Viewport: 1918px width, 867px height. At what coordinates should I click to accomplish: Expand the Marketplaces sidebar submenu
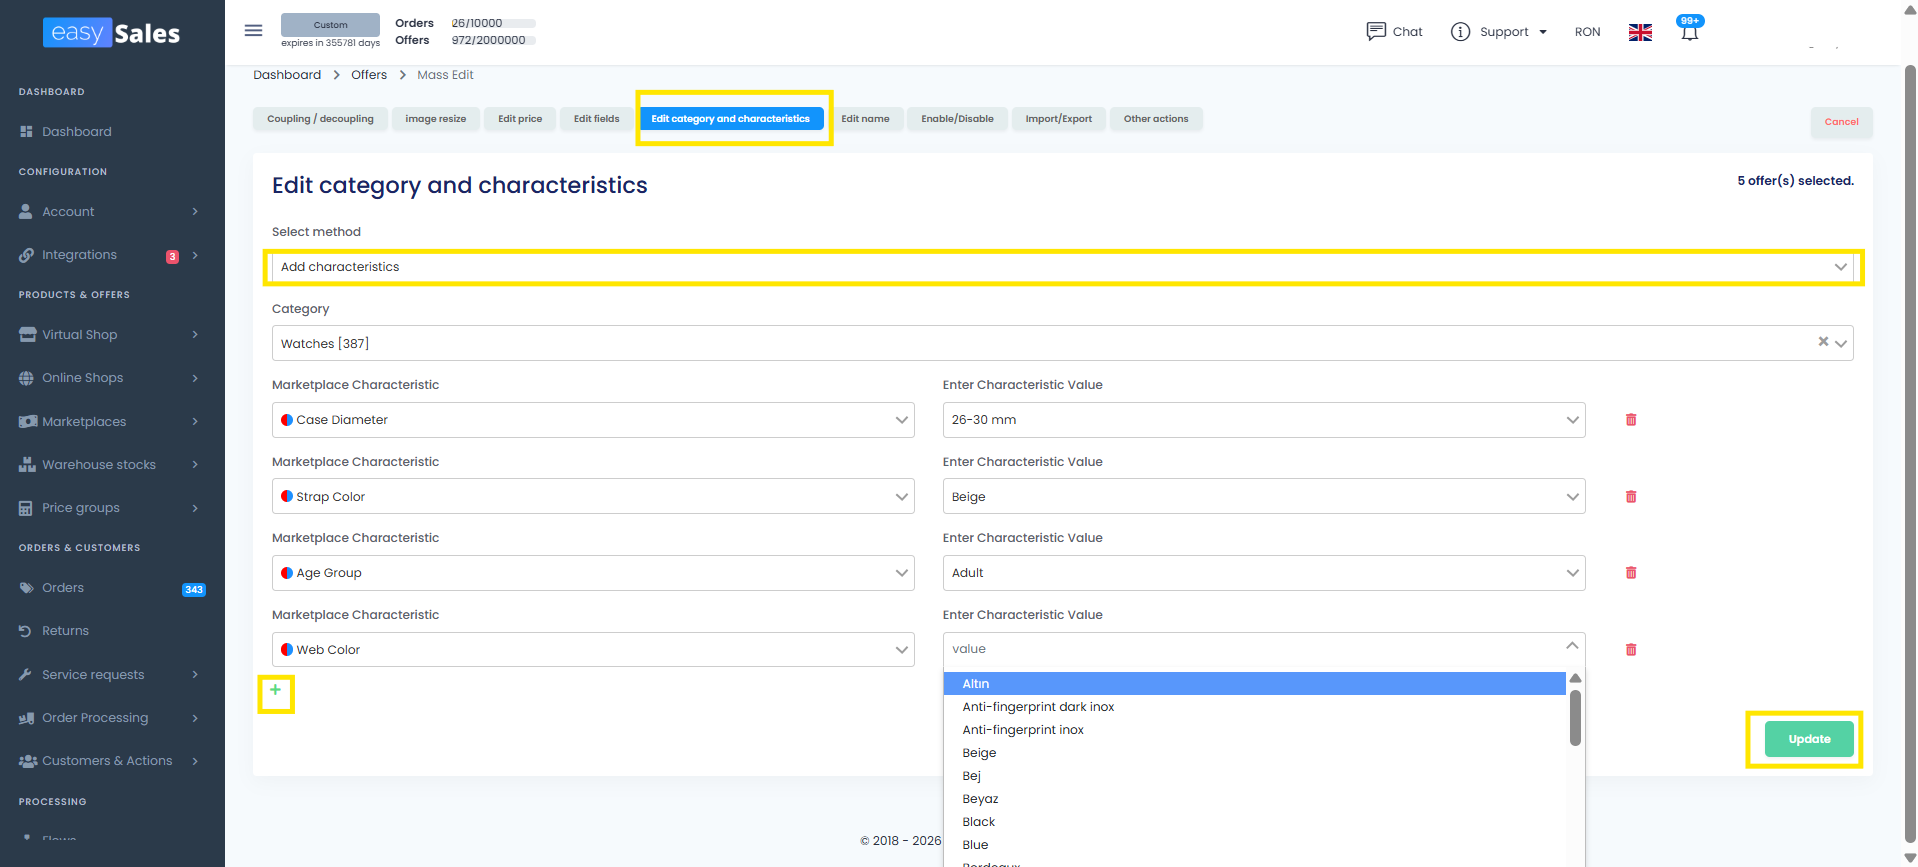pyautogui.click(x=195, y=421)
